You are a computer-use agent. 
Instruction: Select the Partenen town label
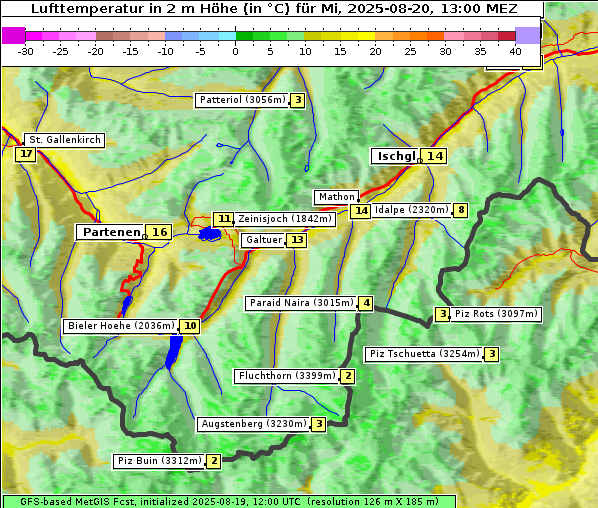[111, 232]
